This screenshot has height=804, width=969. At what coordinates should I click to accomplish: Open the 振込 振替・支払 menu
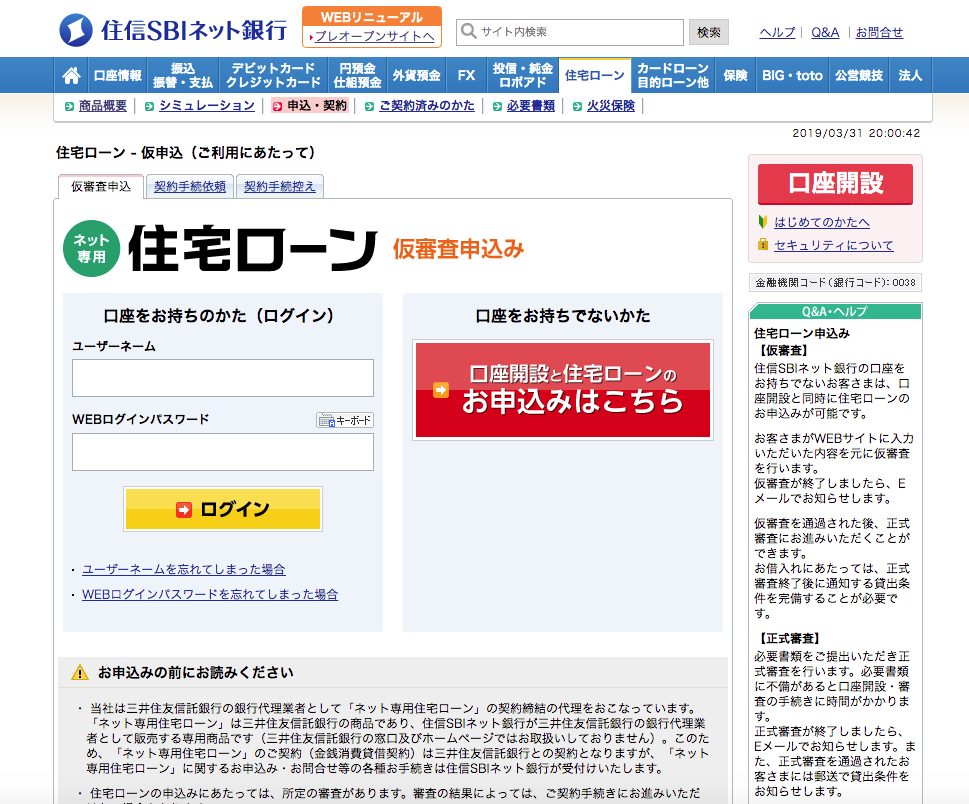[x=183, y=75]
